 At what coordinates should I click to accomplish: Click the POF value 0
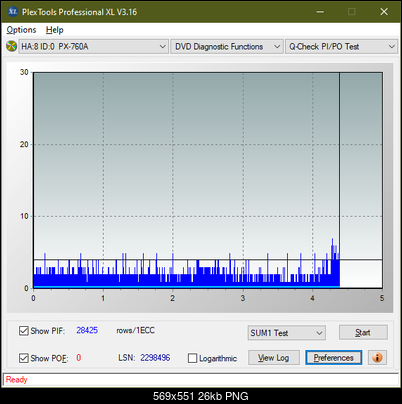point(79,358)
